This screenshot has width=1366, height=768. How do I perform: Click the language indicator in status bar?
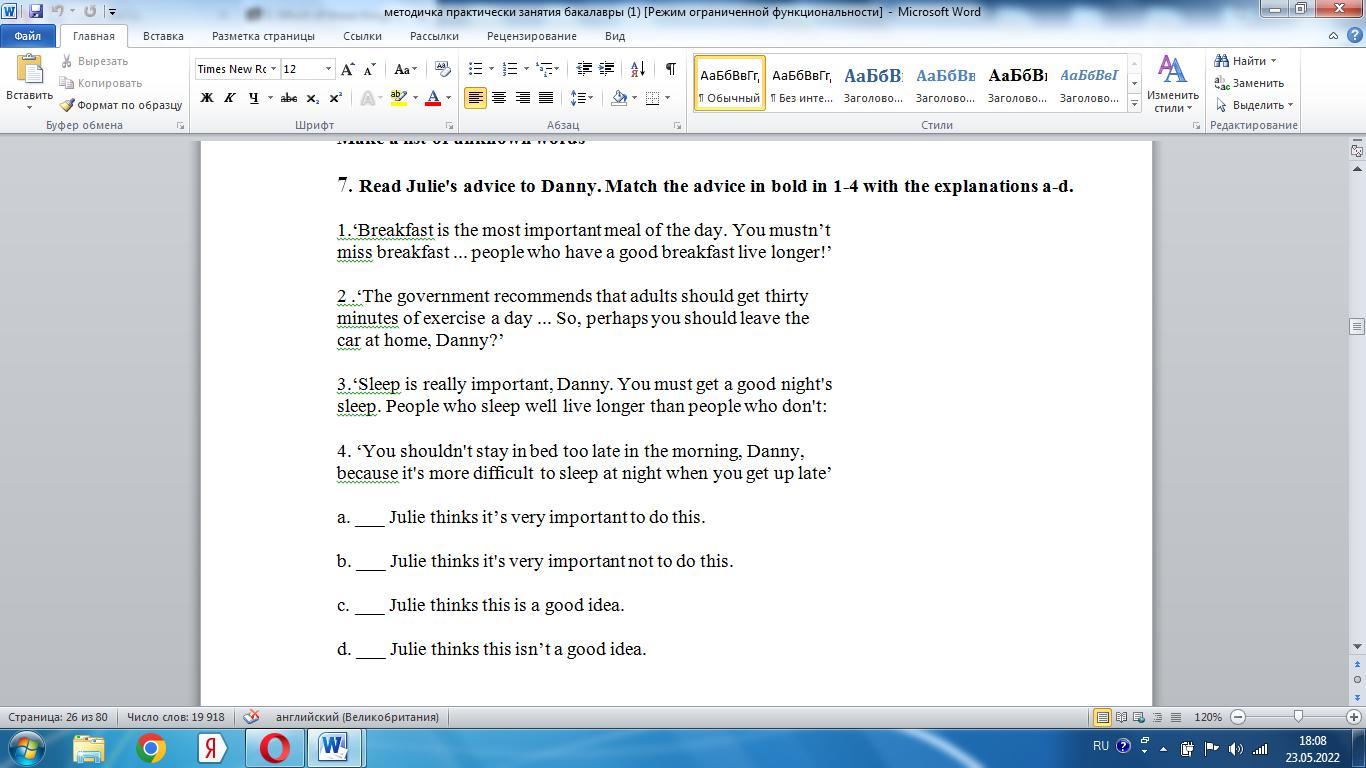pyautogui.click(x=357, y=717)
